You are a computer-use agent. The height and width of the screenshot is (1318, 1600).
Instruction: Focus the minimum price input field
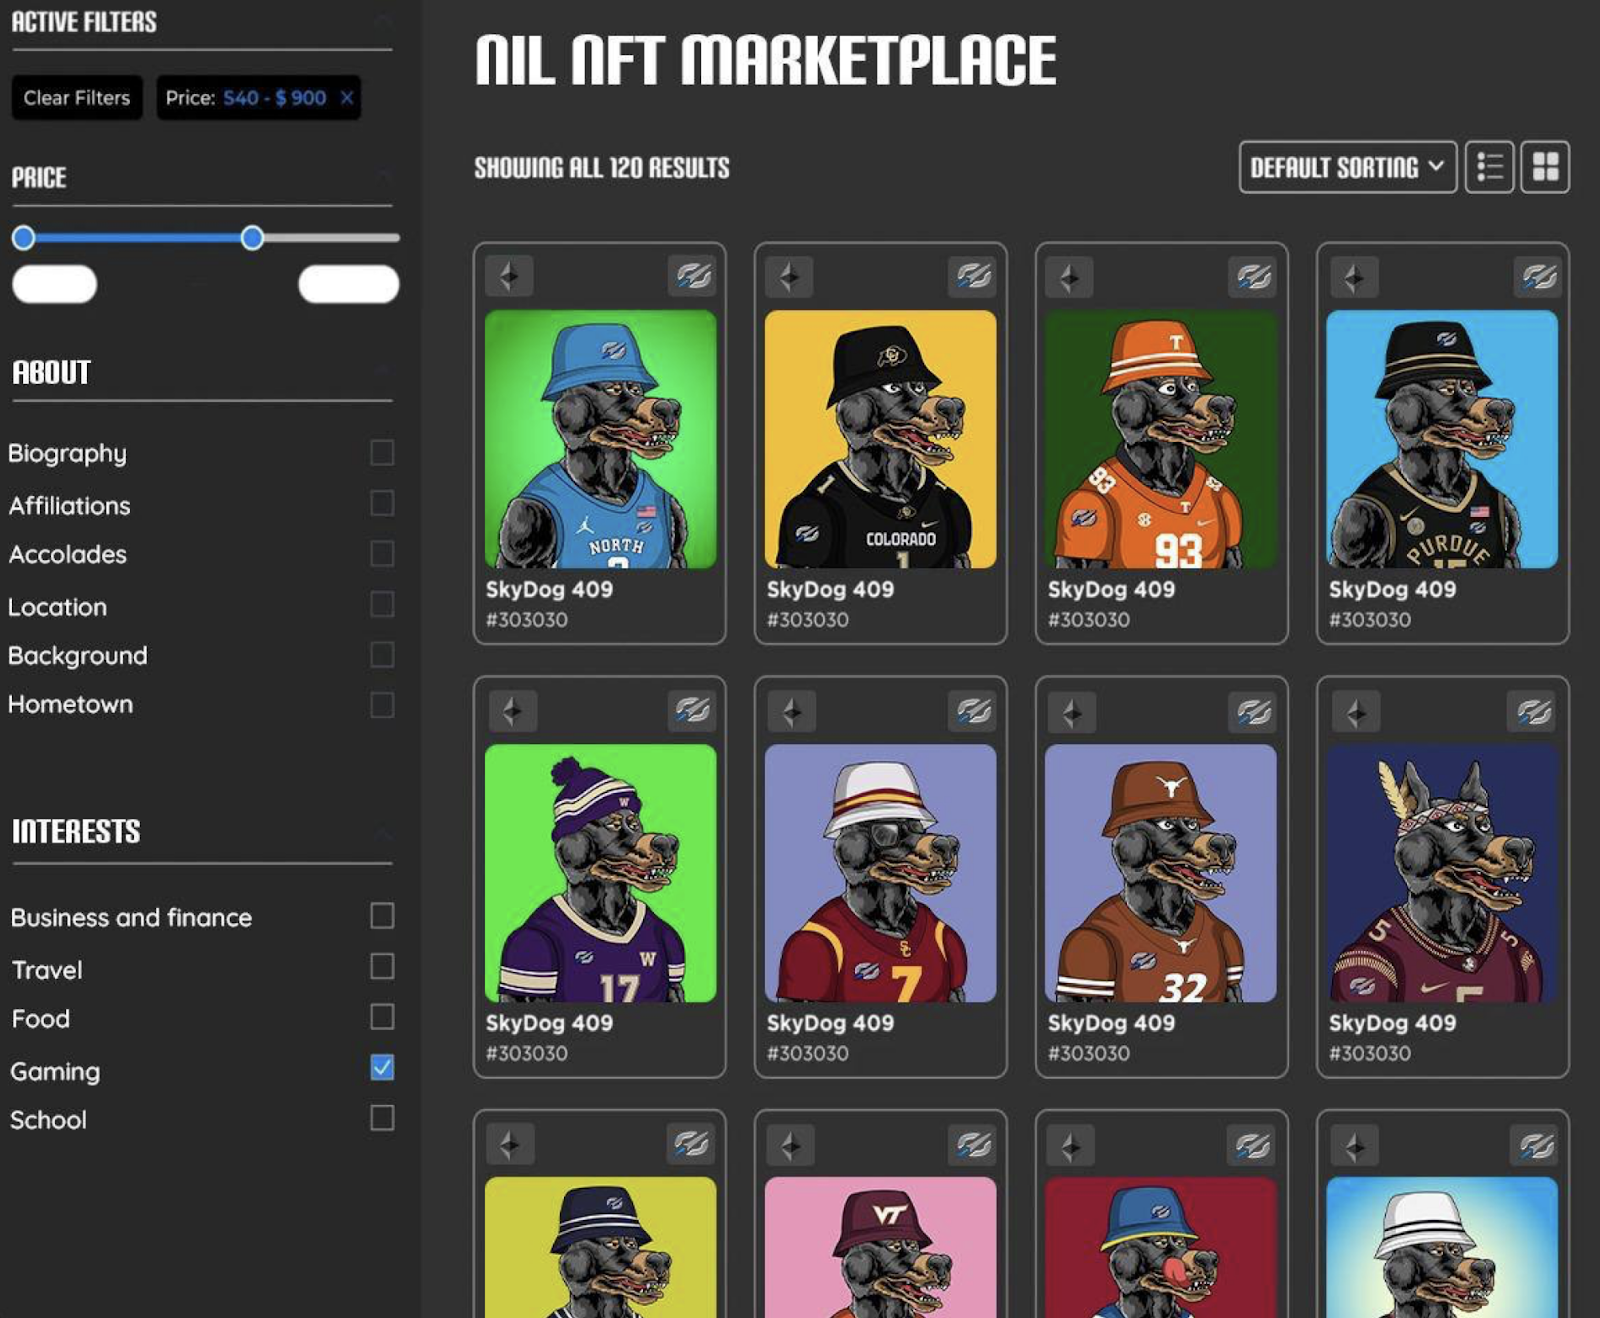(x=54, y=284)
